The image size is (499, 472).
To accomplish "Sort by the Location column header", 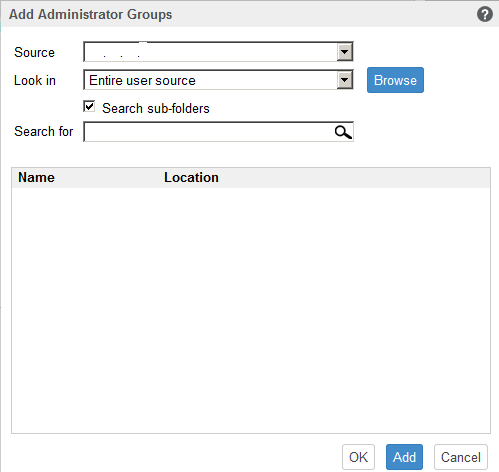I will (191, 177).
